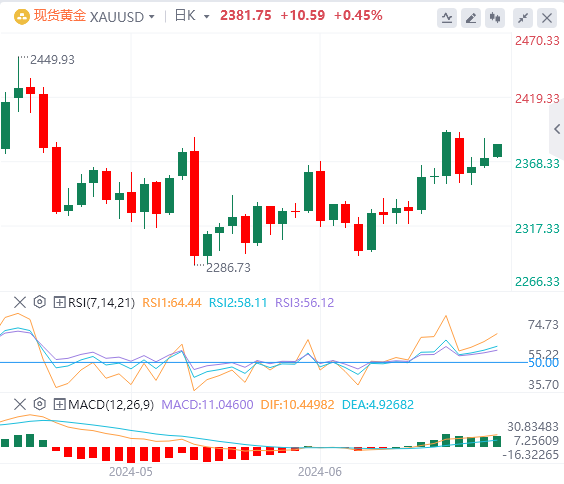Close the chart with top X
Screen dimensions: 564x484
[x=547, y=18]
